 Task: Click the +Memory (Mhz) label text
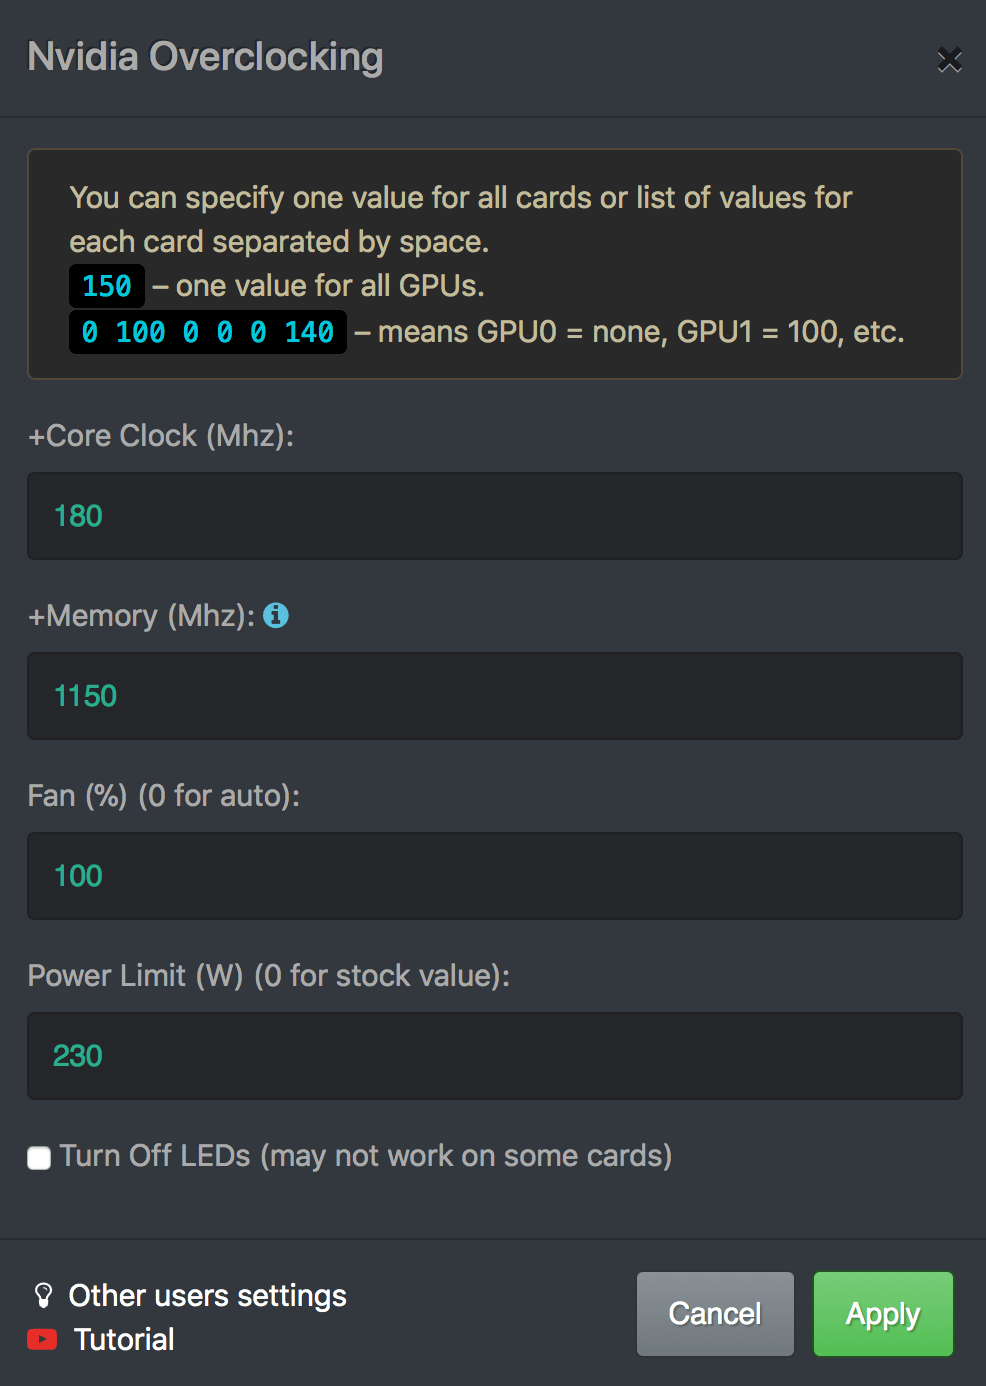pyautogui.click(x=141, y=616)
